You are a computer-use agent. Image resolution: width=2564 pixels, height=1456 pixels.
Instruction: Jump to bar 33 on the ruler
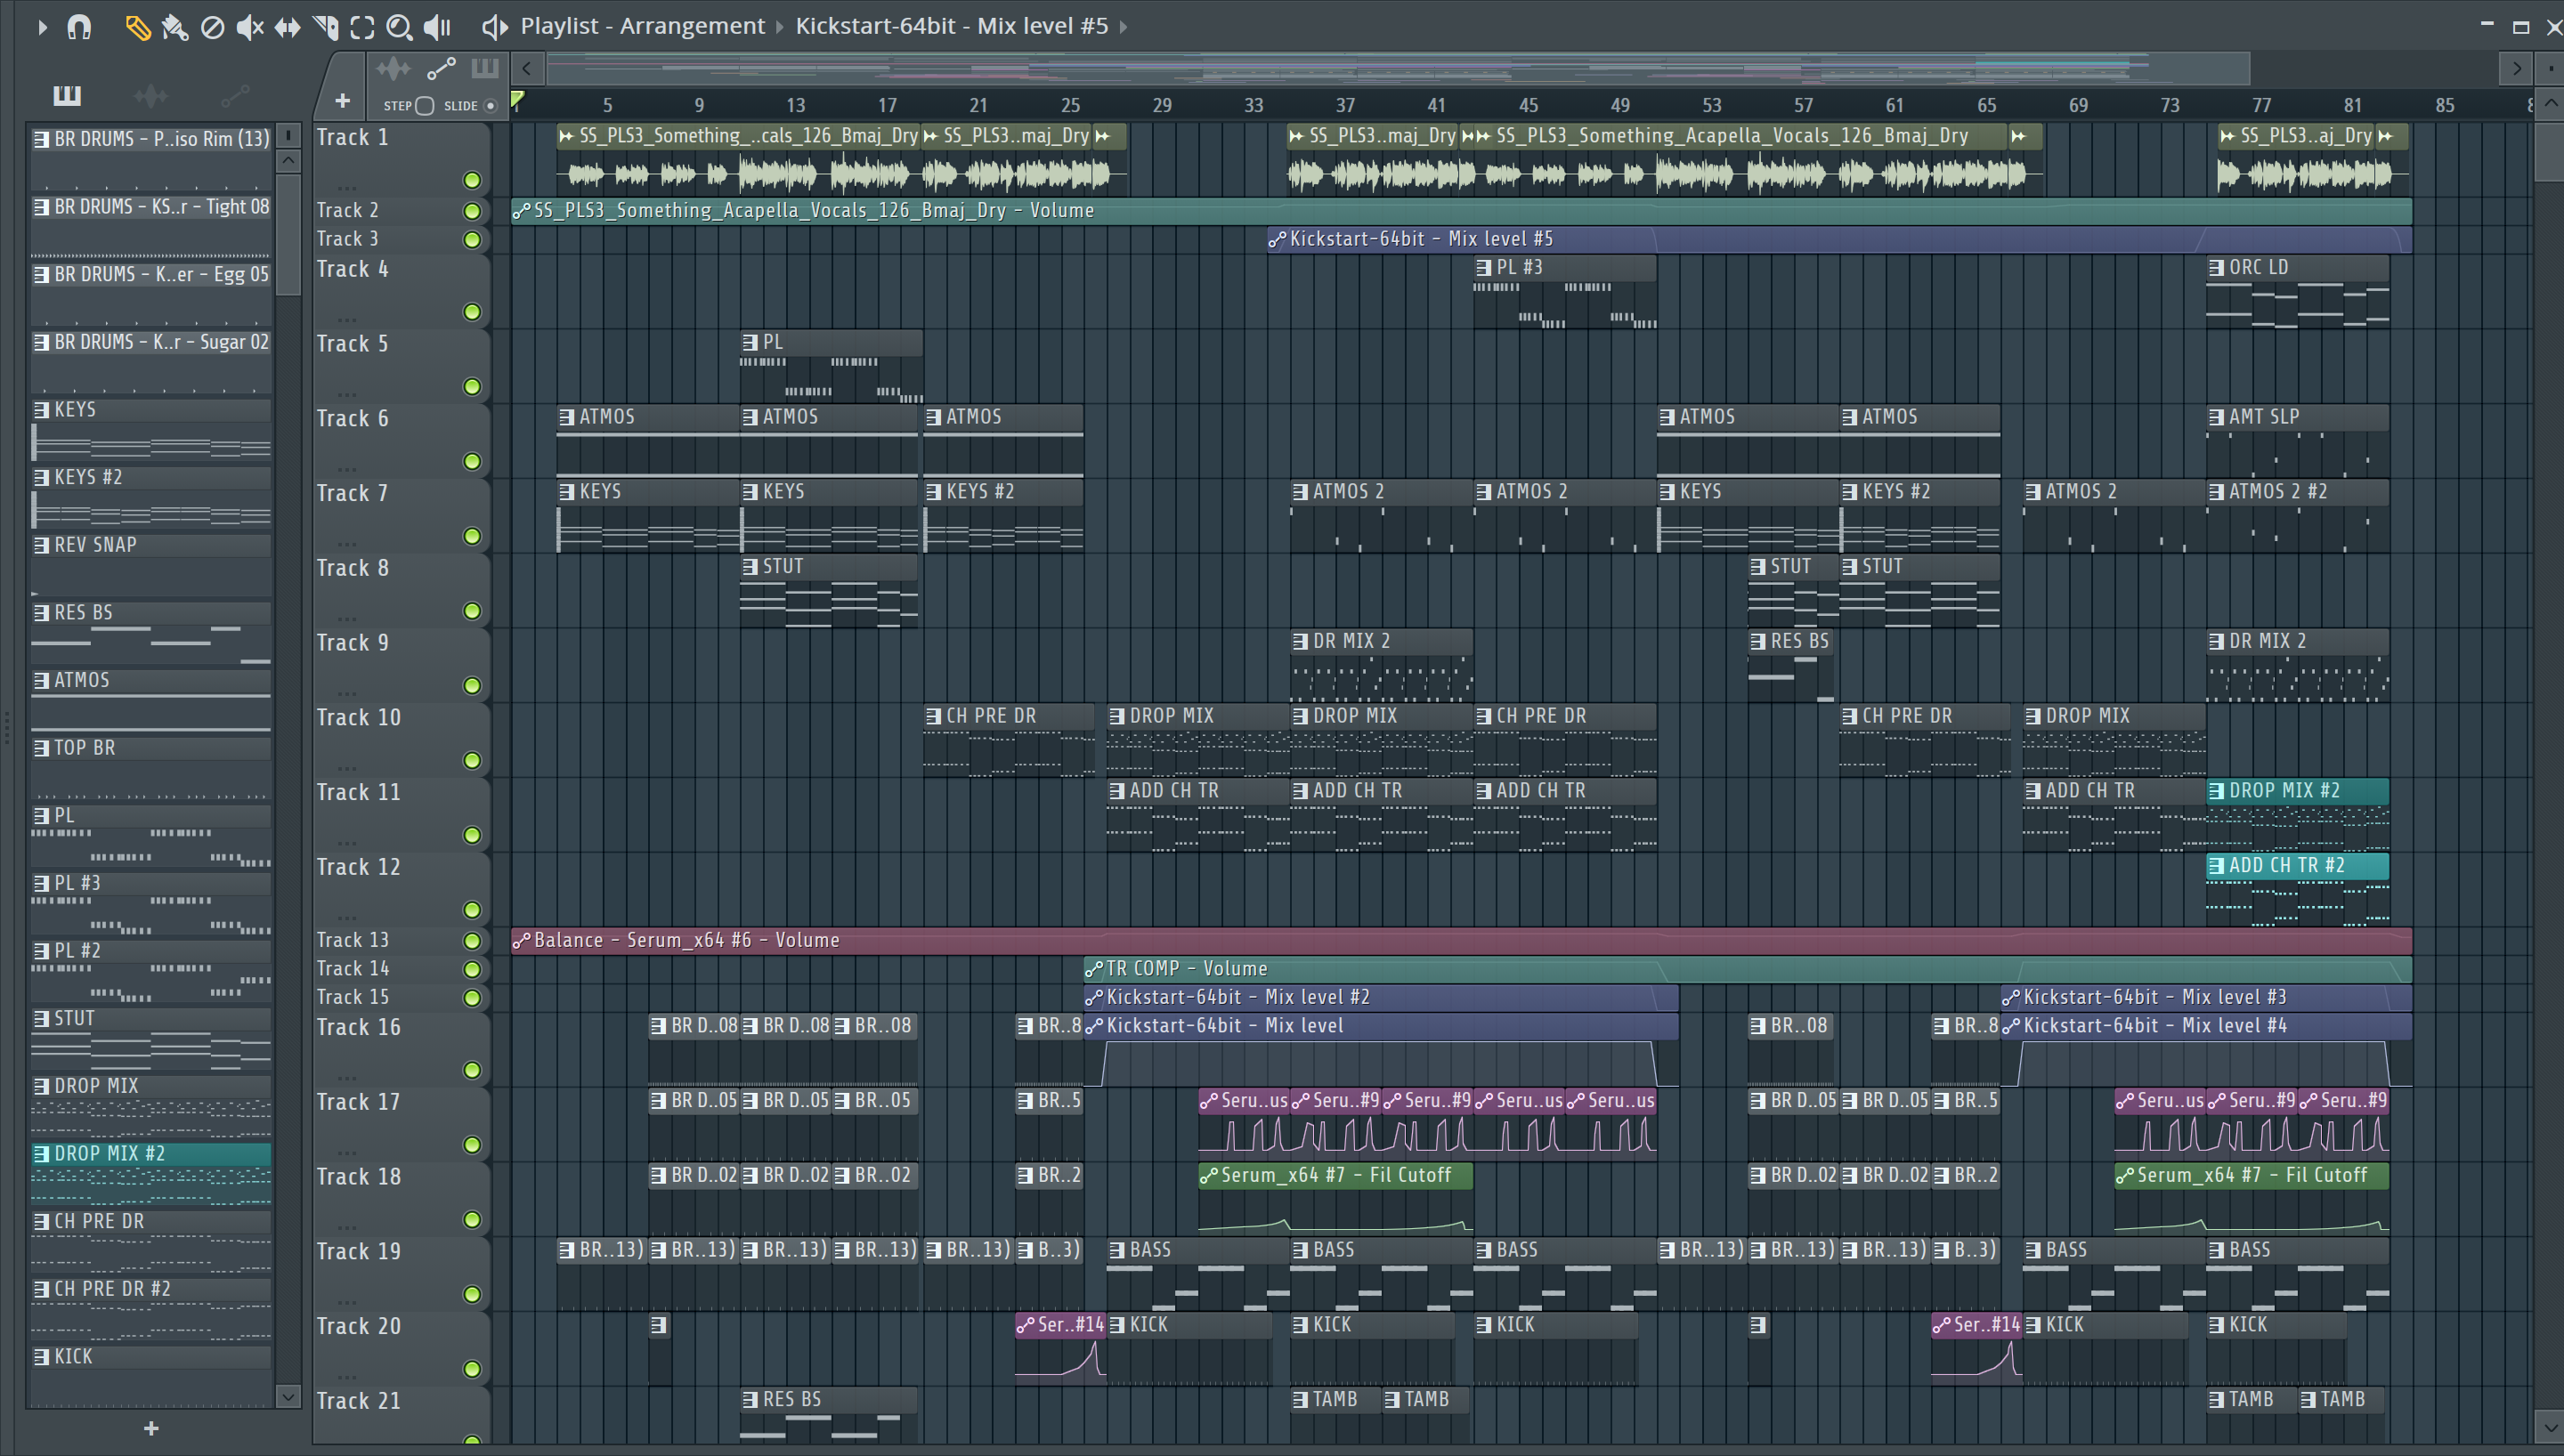(1253, 105)
